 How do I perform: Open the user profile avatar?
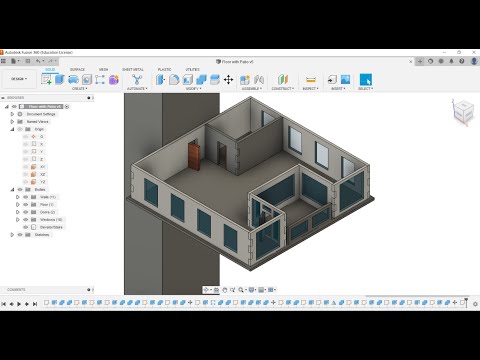(x=474, y=61)
